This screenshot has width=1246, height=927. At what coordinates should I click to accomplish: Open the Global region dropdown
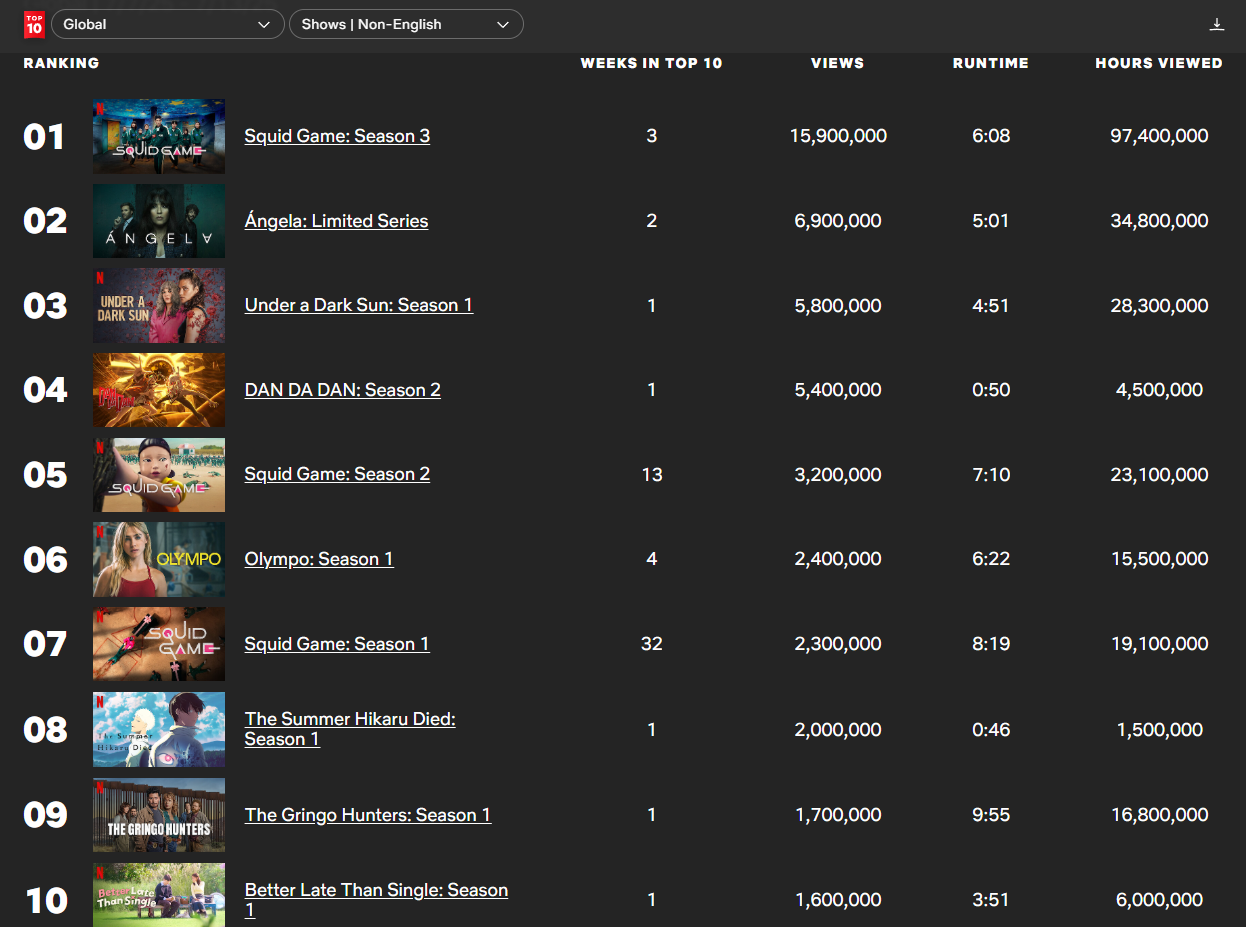168,24
